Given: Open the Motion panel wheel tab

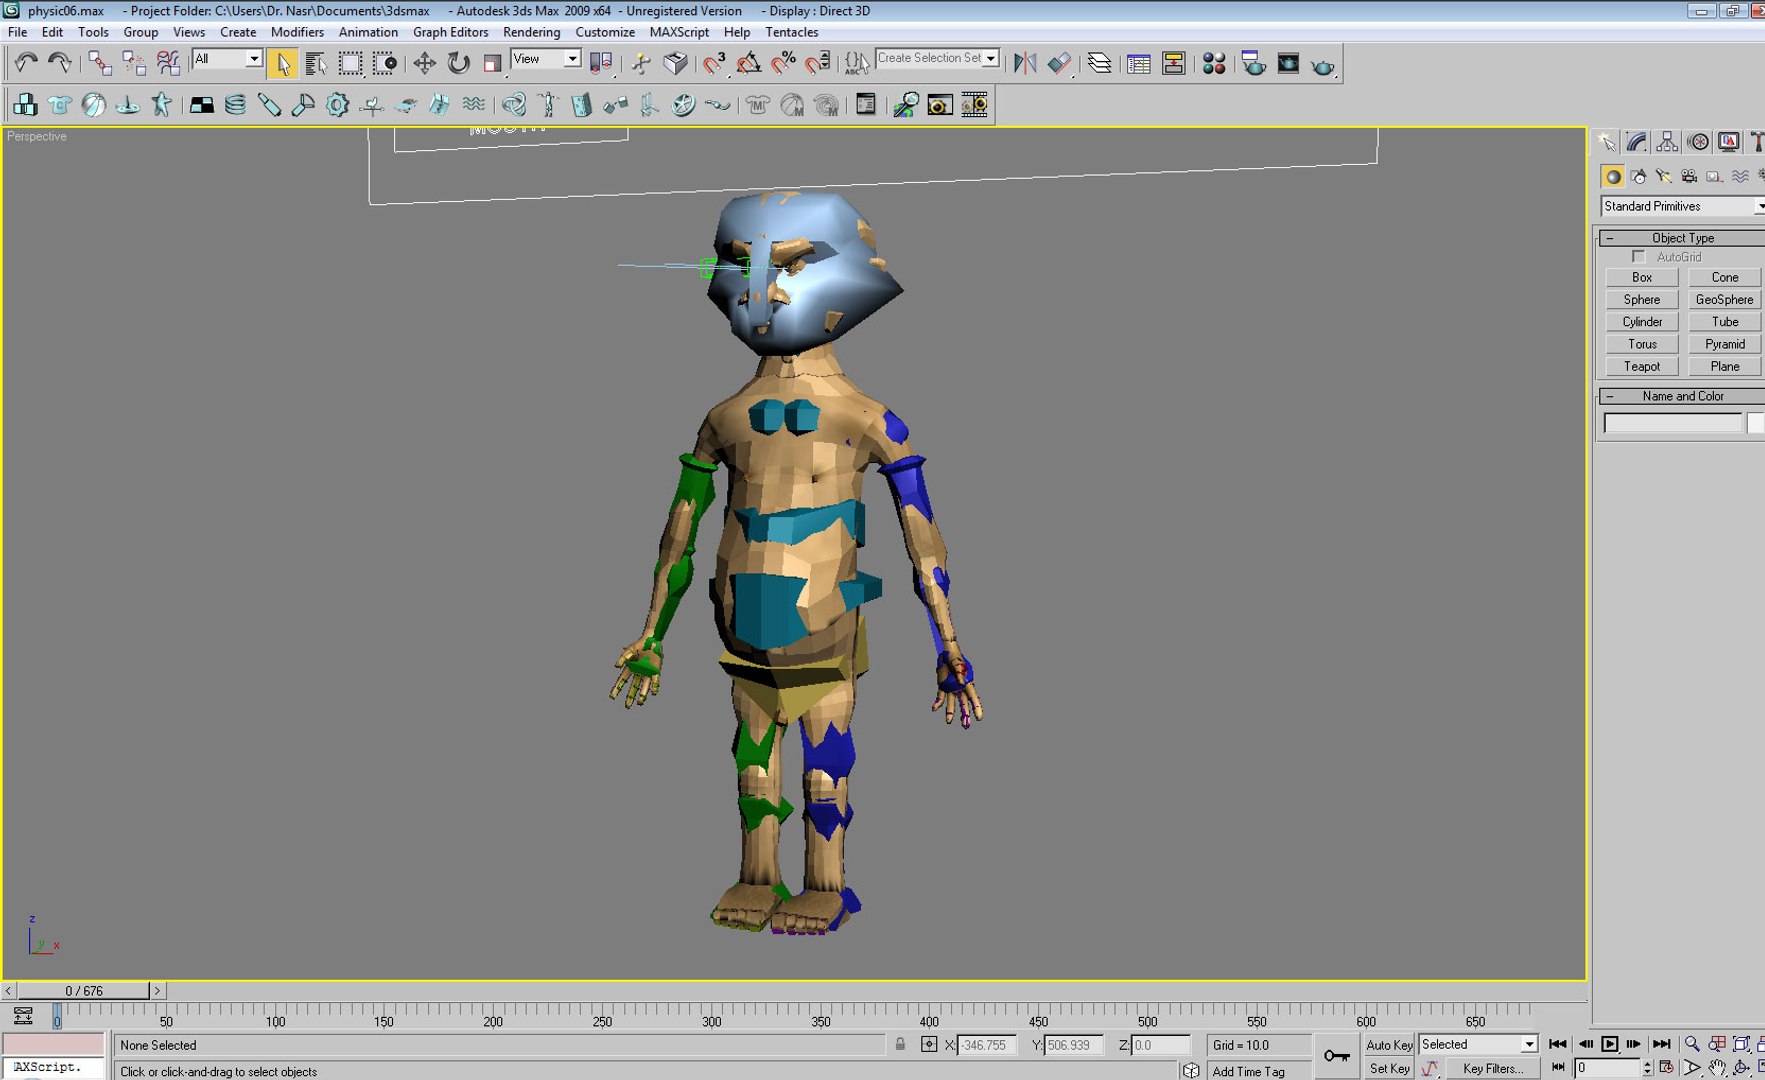Looking at the screenshot, I should tap(1698, 142).
